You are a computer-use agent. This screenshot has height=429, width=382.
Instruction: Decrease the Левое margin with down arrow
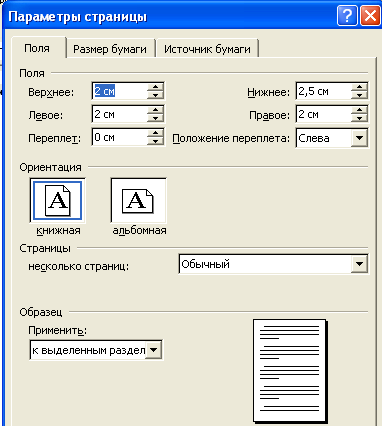pyautogui.click(x=155, y=118)
